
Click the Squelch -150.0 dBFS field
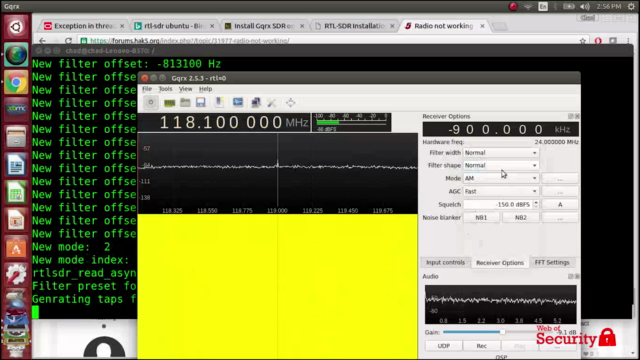coord(498,204)
